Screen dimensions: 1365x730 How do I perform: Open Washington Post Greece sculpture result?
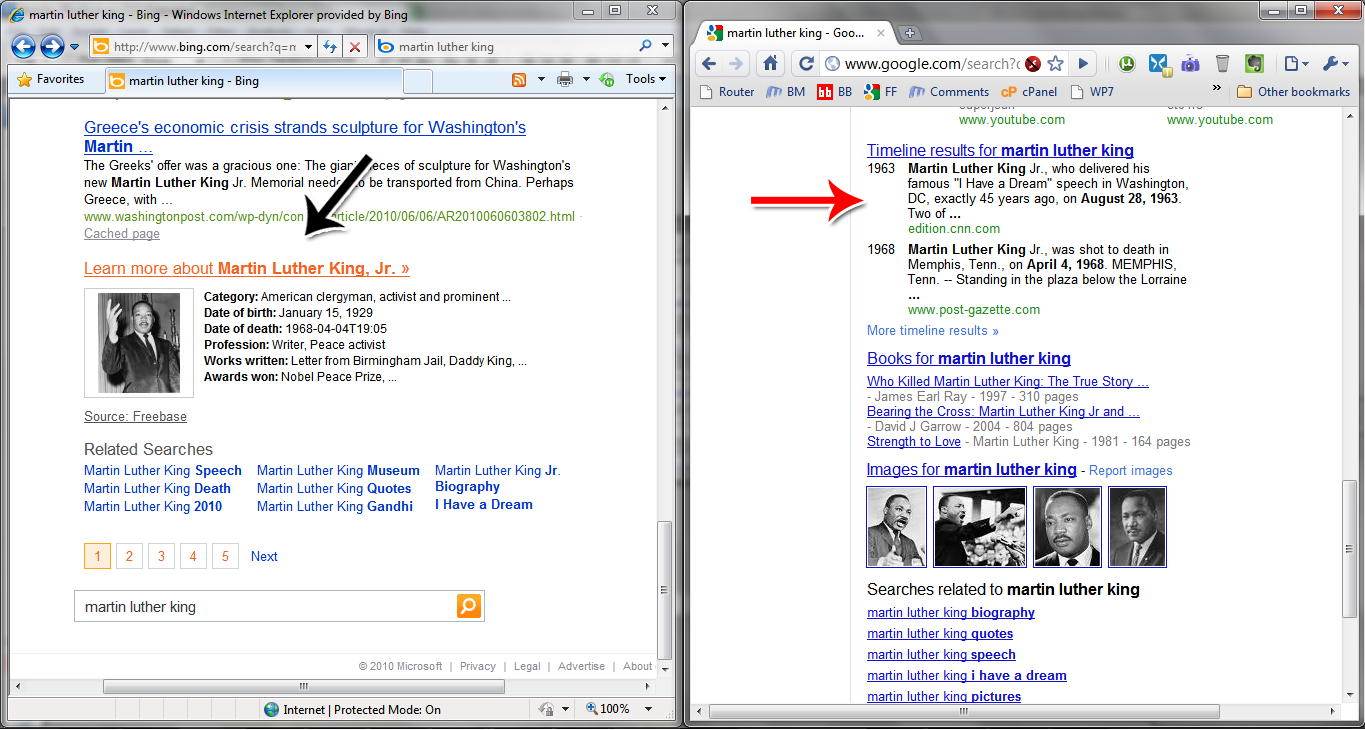click(x=305, y=137)
